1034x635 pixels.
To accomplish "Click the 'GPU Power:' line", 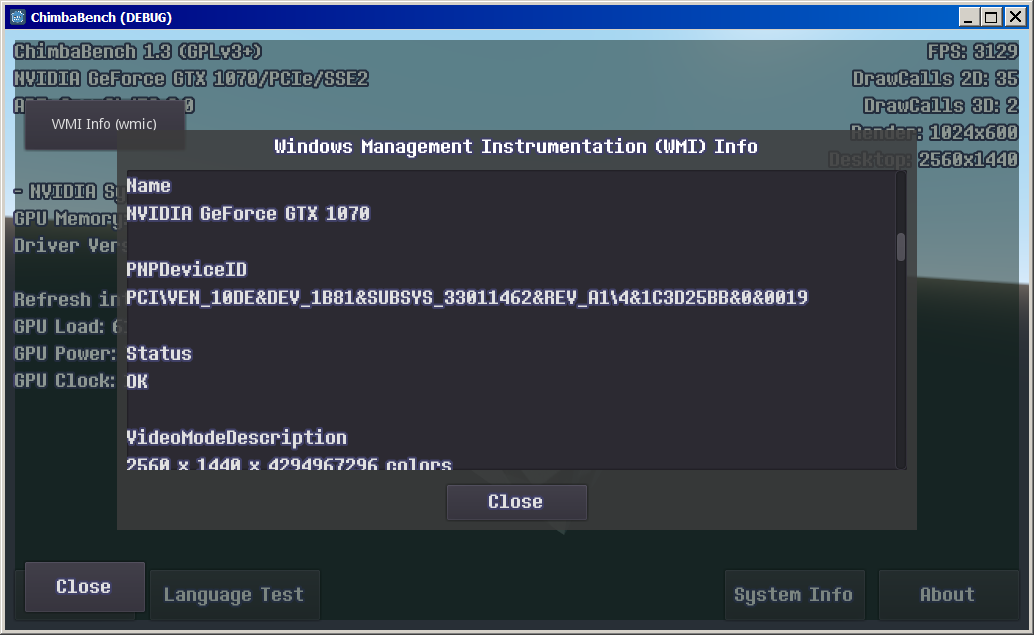I will point(65,353).
